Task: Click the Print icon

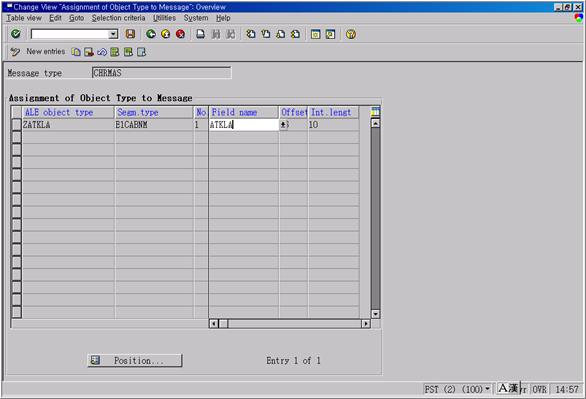Action: (201, 34)
